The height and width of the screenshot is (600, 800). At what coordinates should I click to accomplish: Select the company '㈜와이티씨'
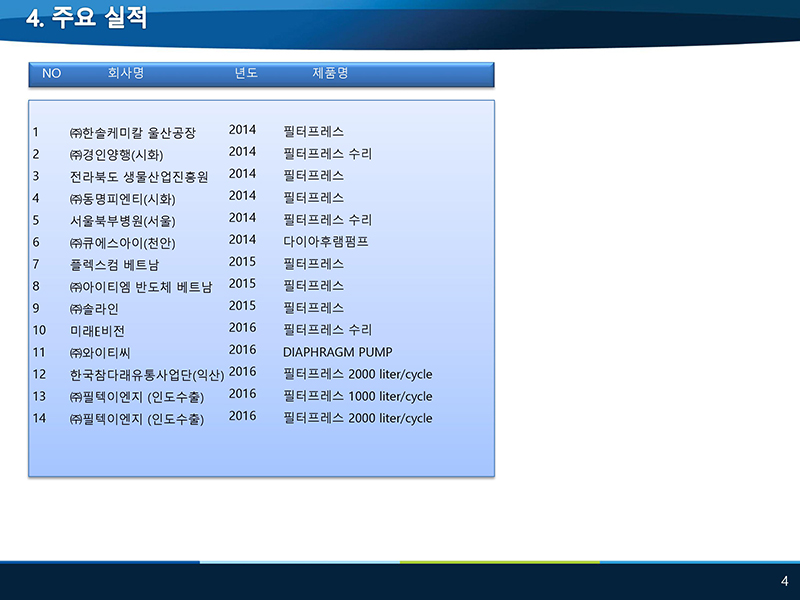click(100, 353)
